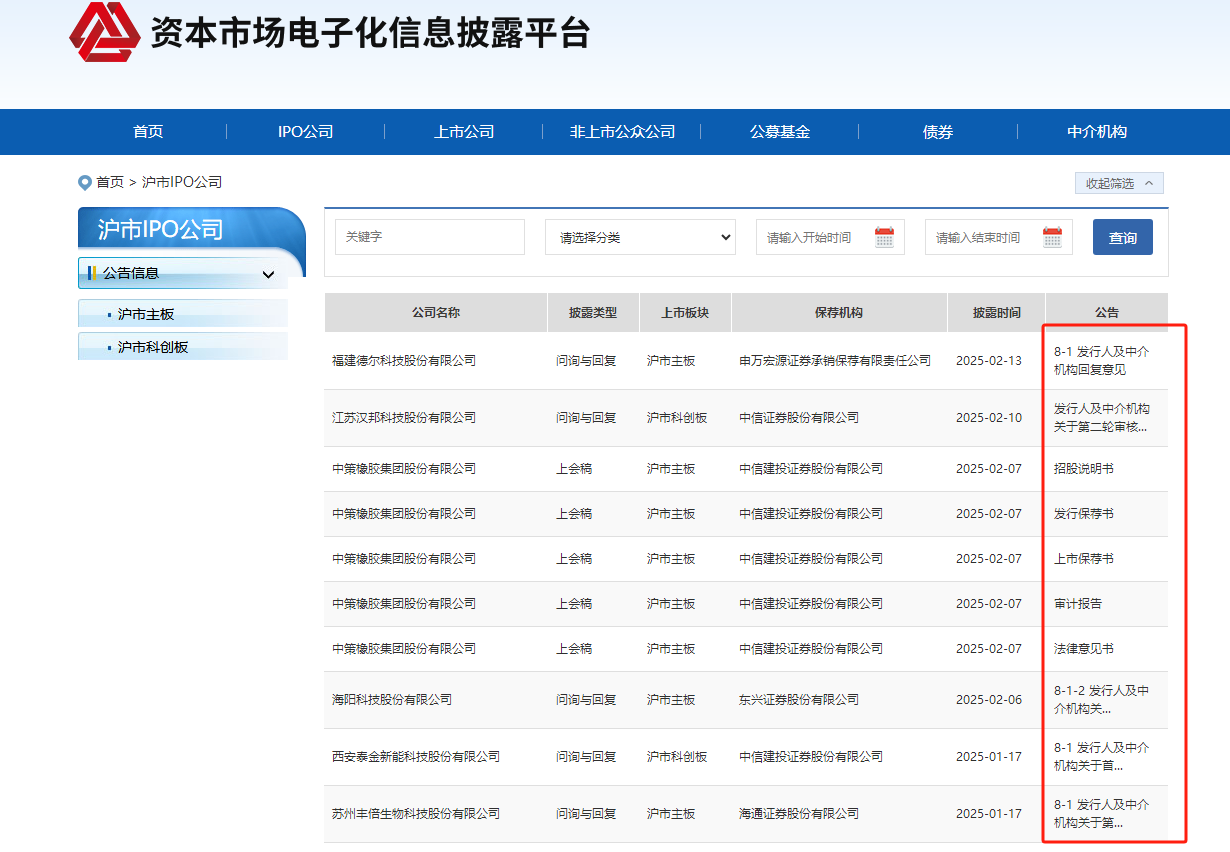1230x852 pixels.
Task: Open the 发行保荐书 announcement link
Action: [1084, 514]
